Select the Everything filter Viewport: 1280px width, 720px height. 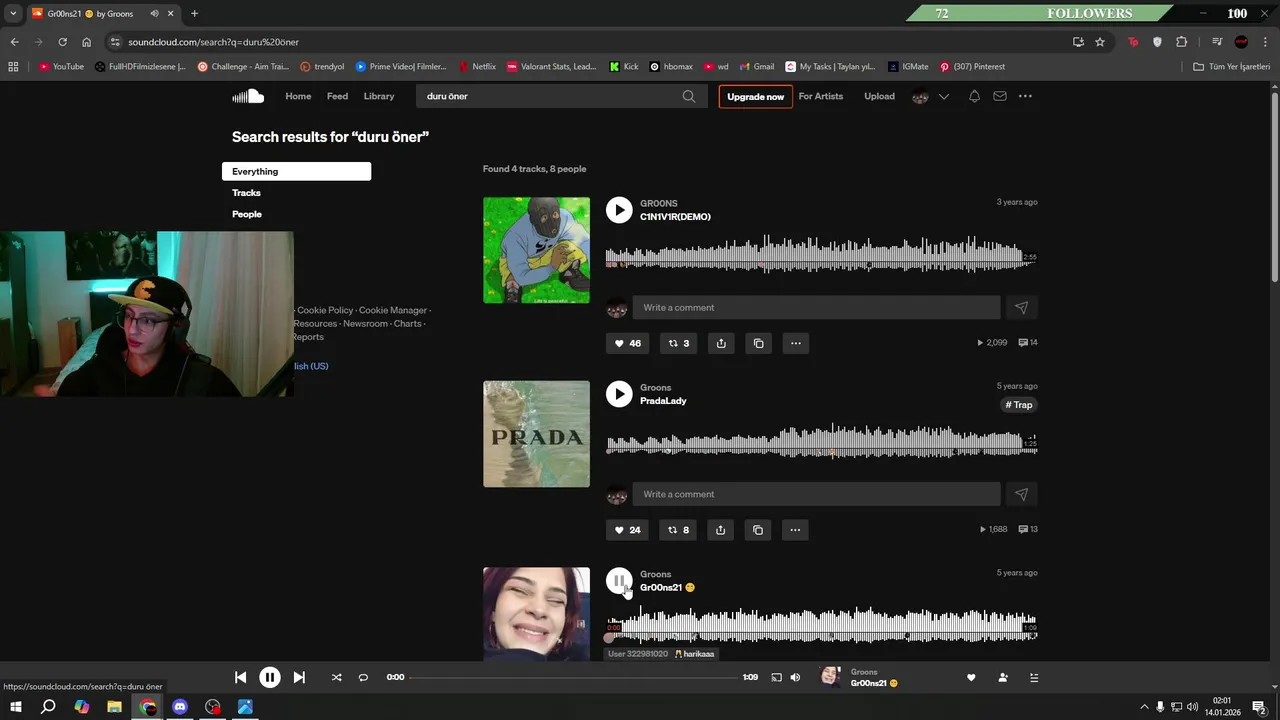point(296,171)
